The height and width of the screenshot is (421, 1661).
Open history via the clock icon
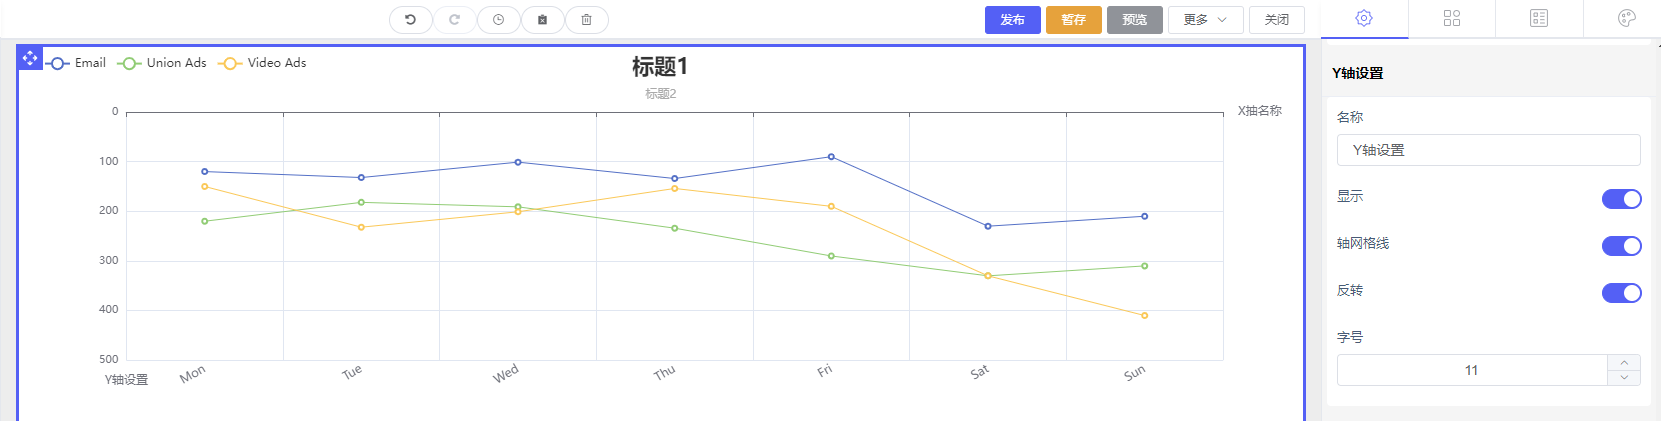pyautogui.click(x=498, y=19)
